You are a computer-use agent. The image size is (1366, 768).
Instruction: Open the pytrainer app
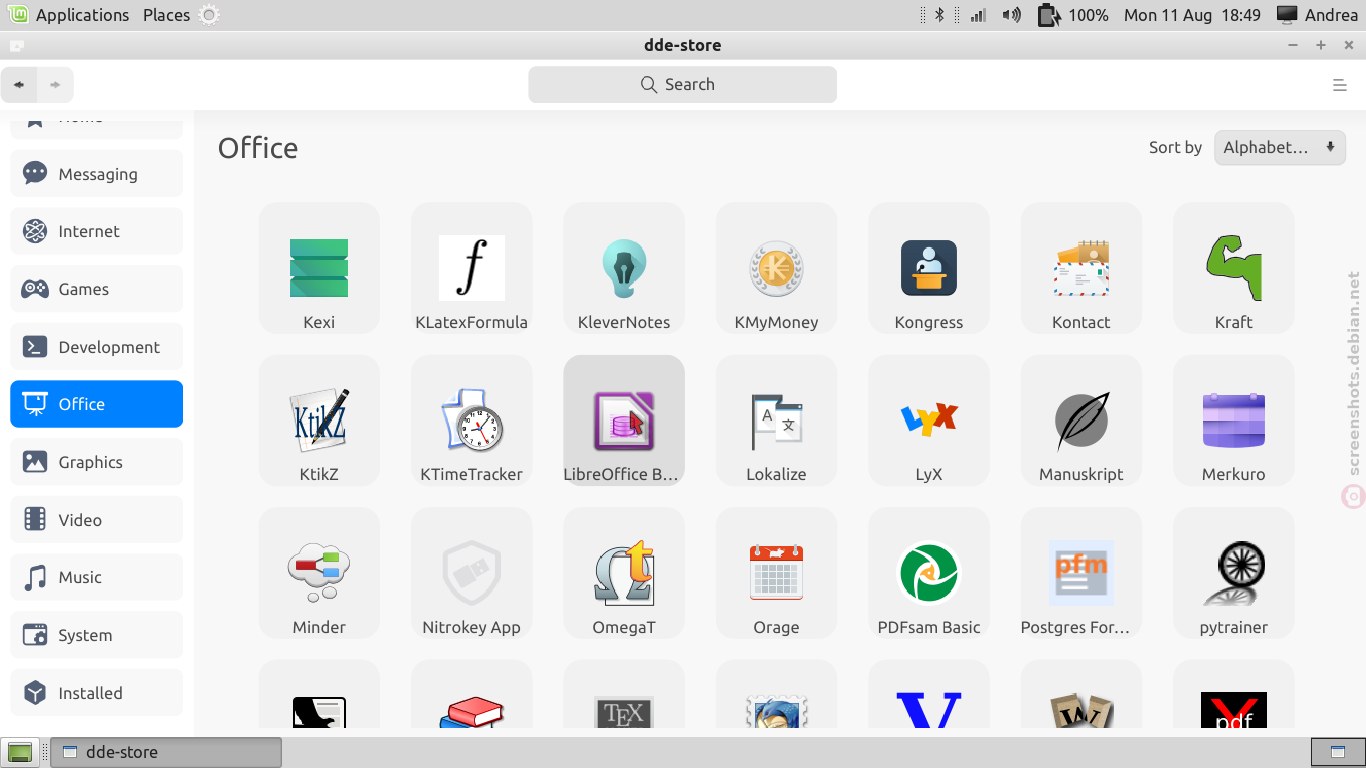pos(1233,573)
